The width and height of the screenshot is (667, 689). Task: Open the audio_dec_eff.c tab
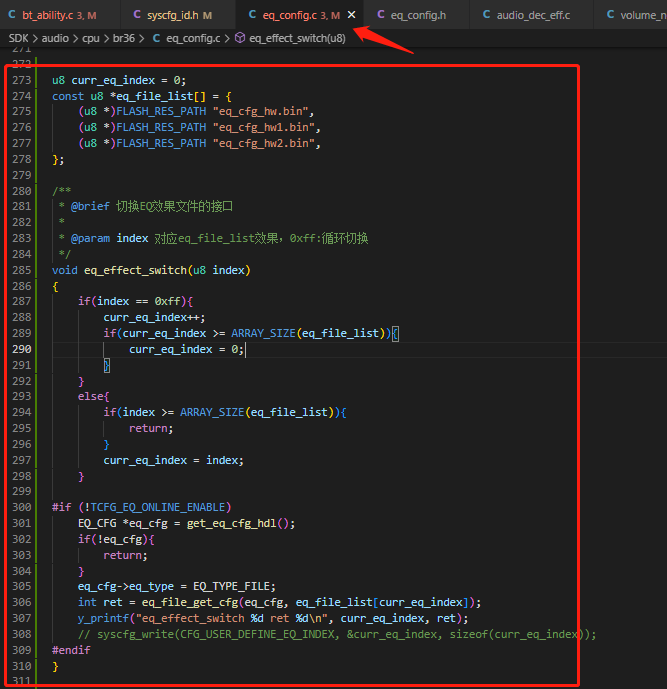coord(526,15)
